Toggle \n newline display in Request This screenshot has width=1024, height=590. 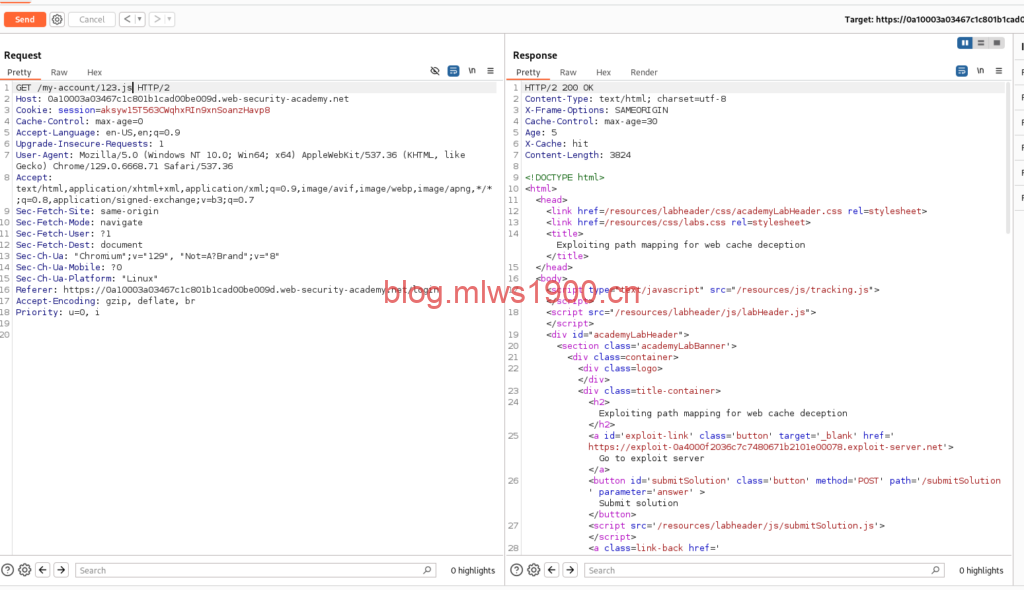click(472, 71)
